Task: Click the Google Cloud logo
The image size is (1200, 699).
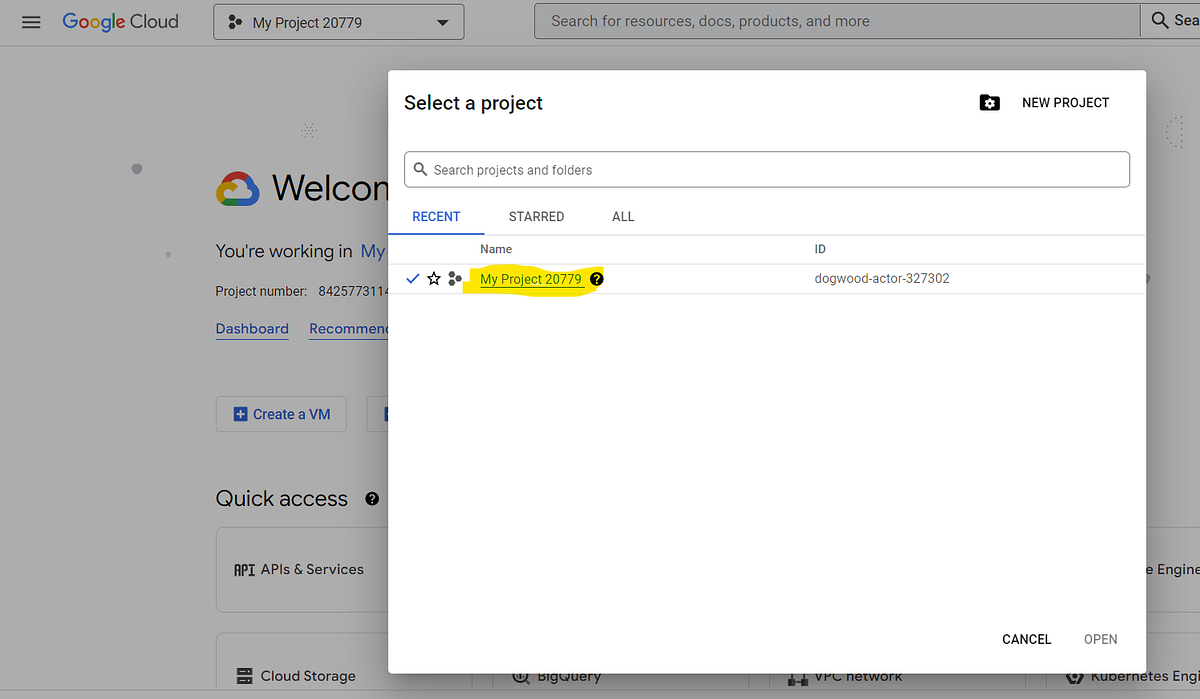Action: [x=120, y=21]
